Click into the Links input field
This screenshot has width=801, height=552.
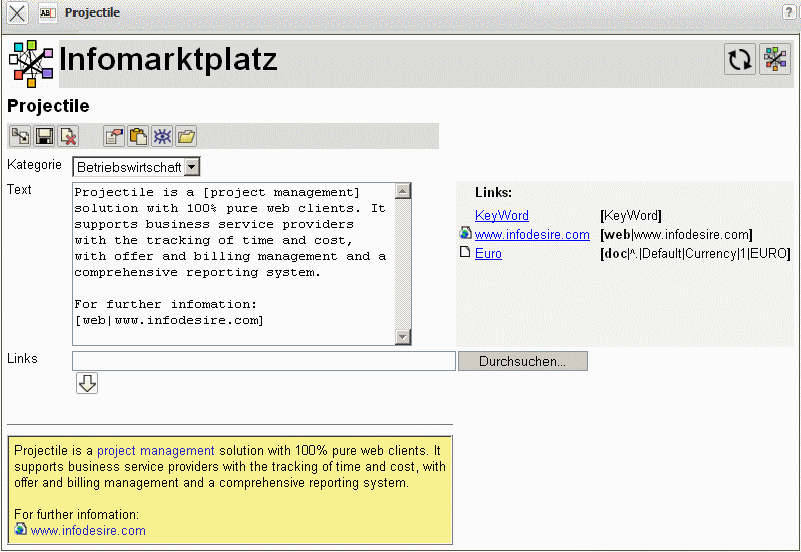point(263,361)
